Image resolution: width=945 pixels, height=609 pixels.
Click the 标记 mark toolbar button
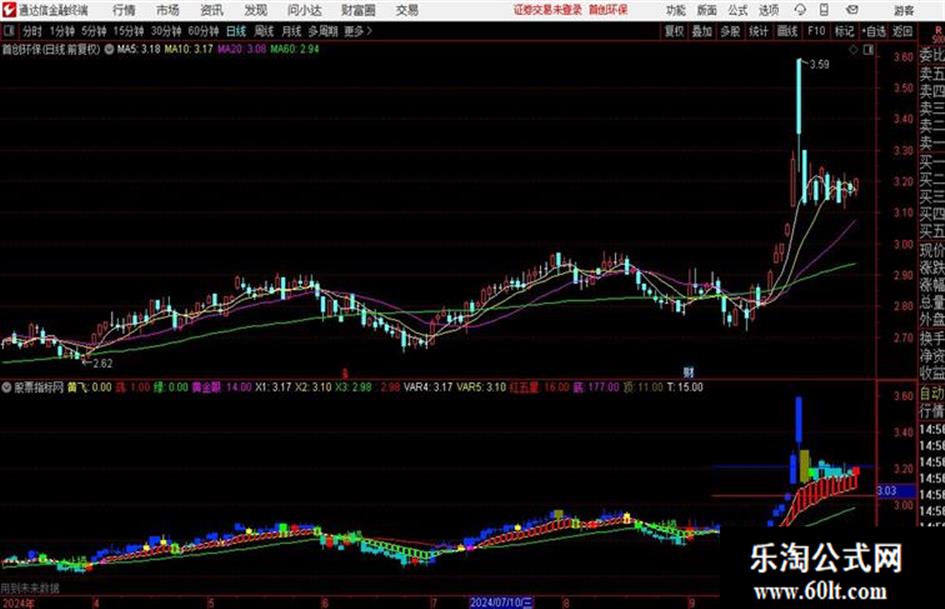tap(844, 31)
